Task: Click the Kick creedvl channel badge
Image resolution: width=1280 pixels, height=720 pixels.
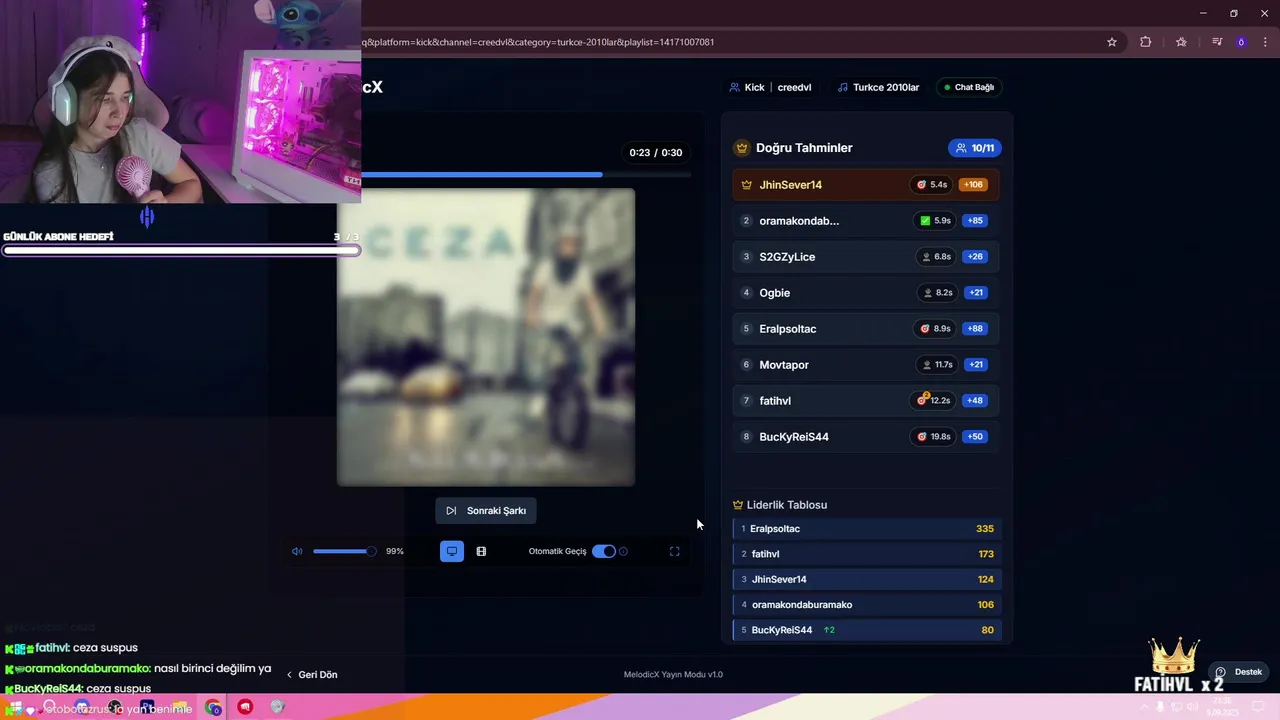Action: (770, 87)
